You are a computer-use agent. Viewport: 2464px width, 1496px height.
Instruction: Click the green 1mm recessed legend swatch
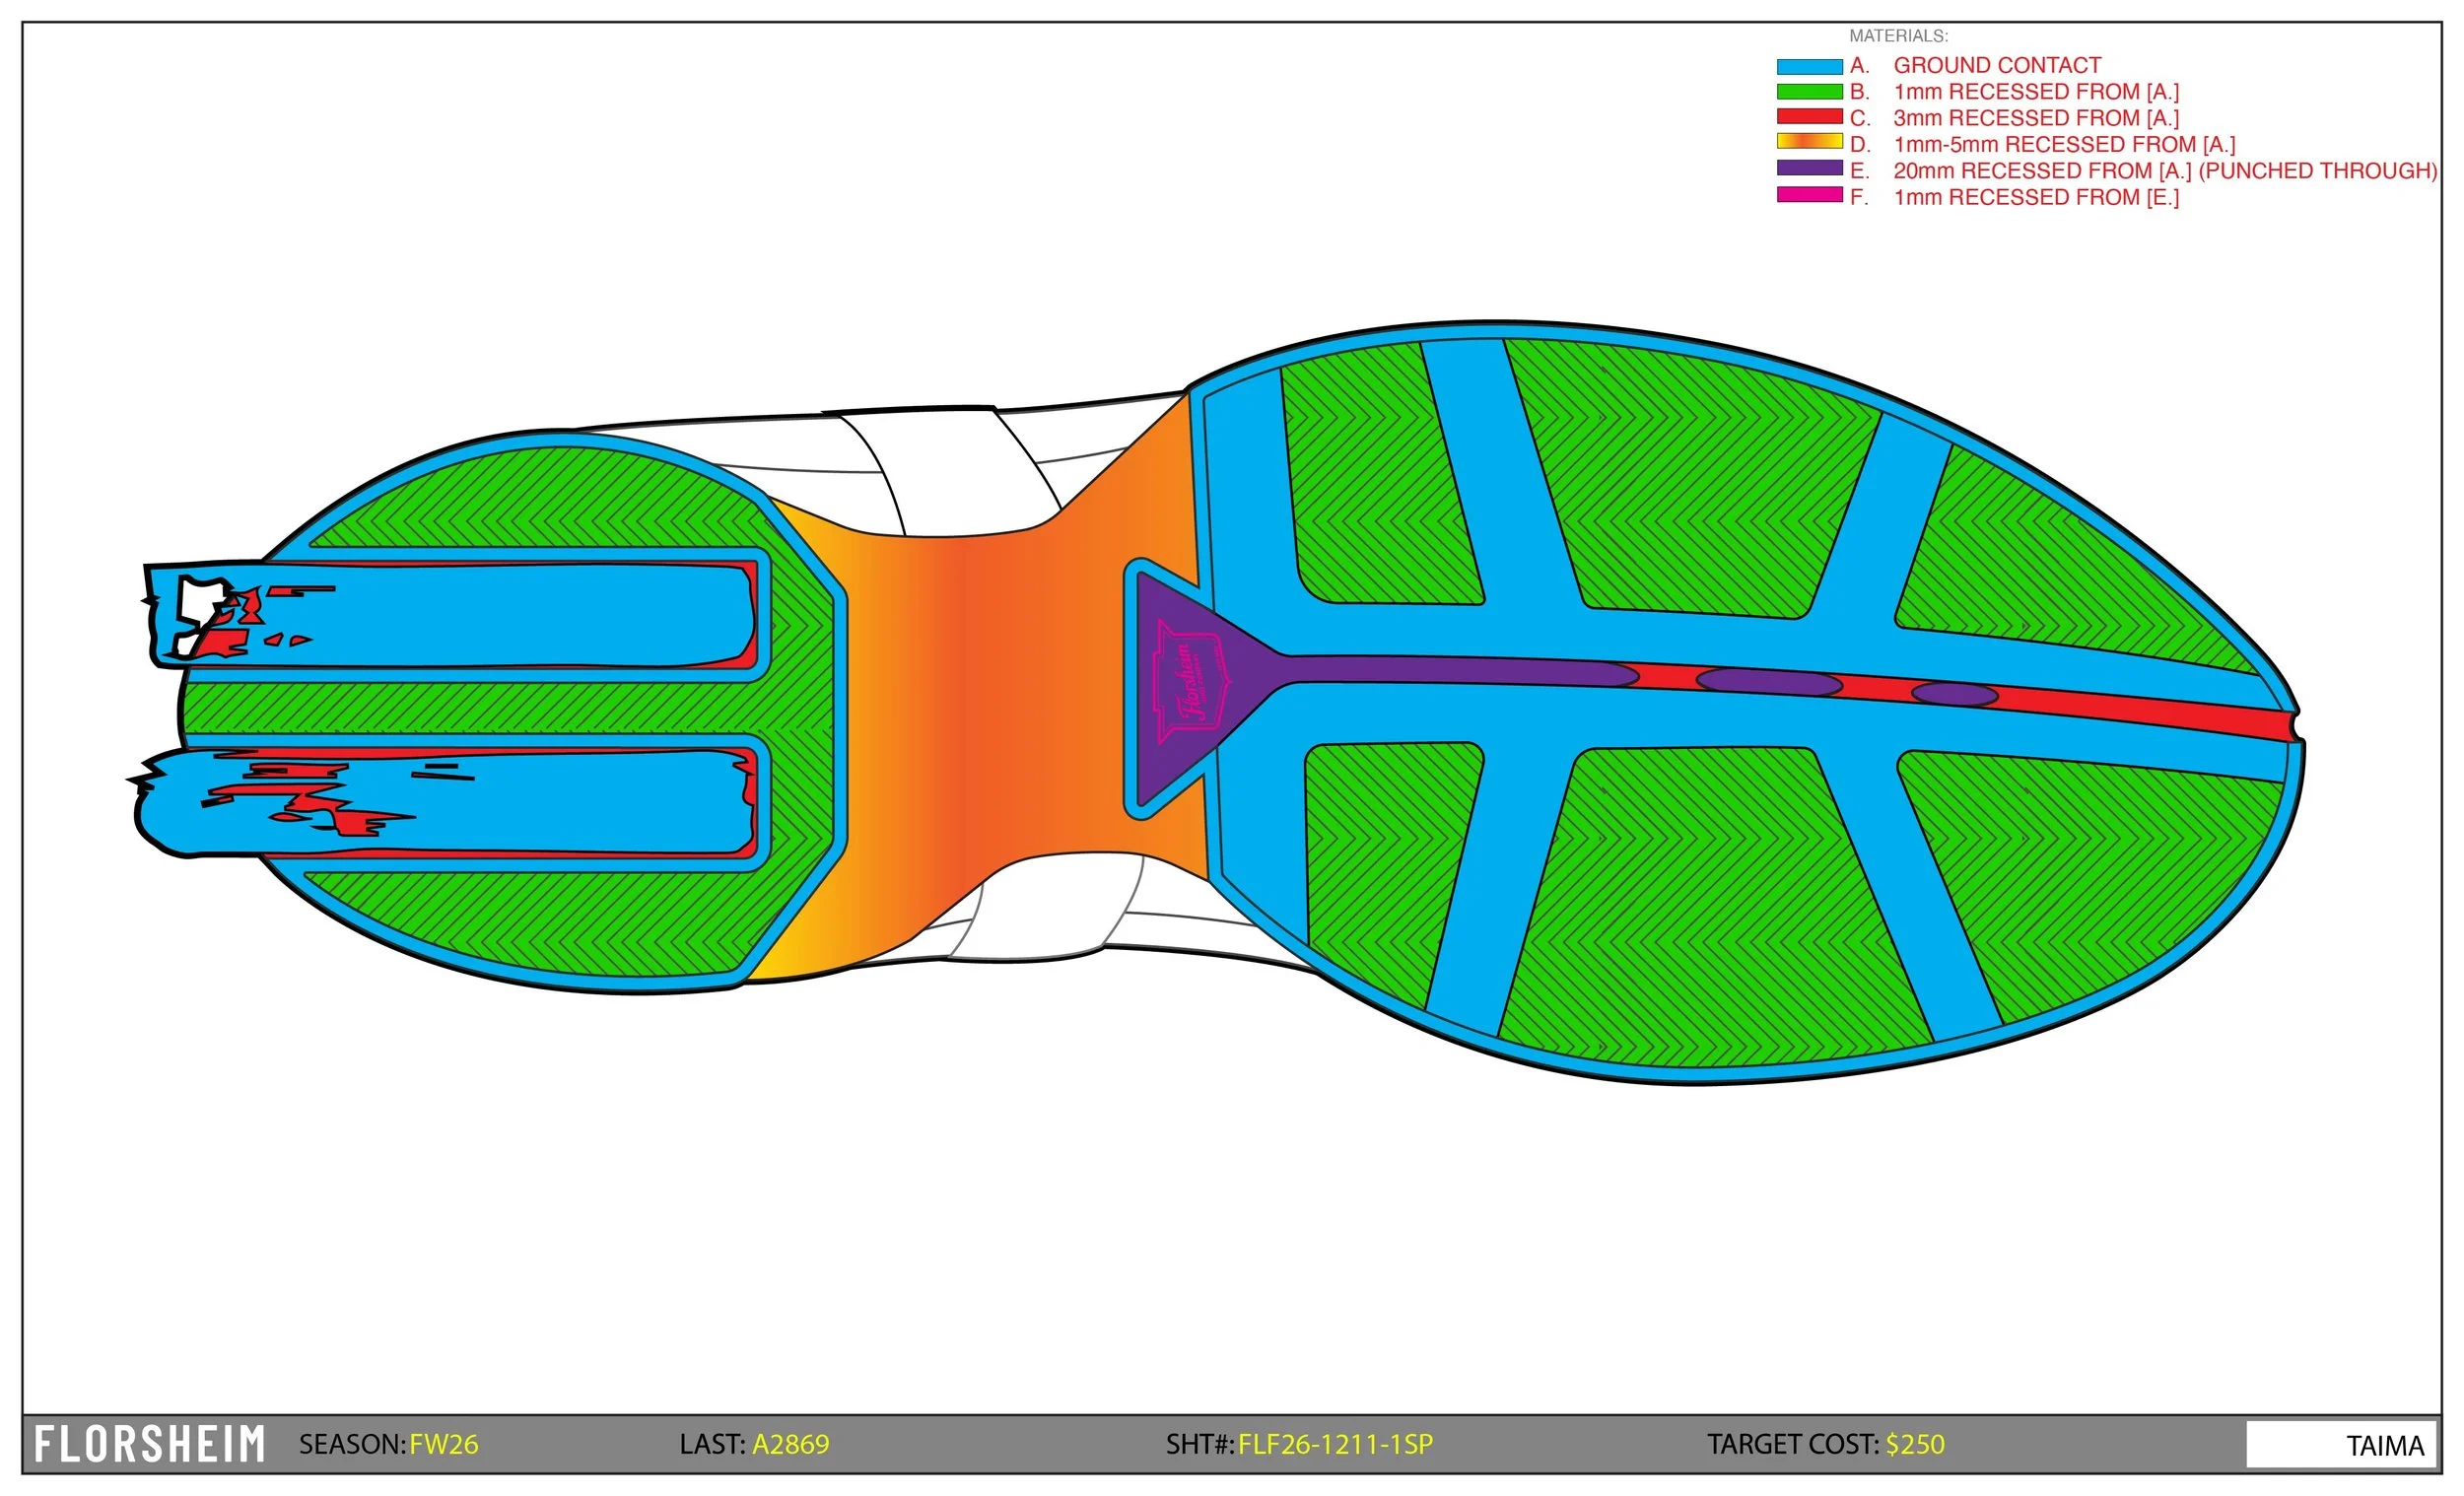point(1809,92)
